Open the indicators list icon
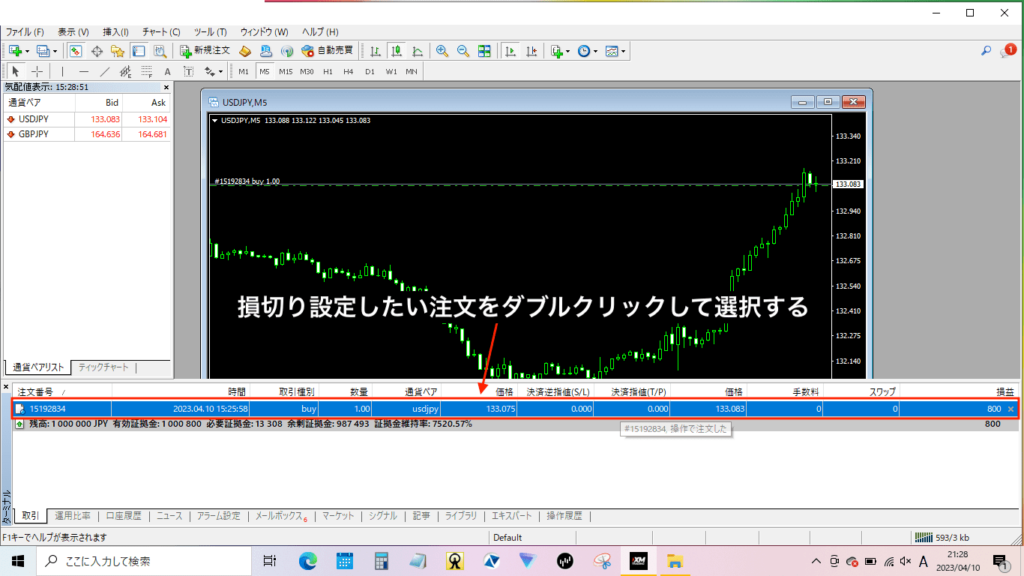1024x576 pixels. tap(556, 51)
